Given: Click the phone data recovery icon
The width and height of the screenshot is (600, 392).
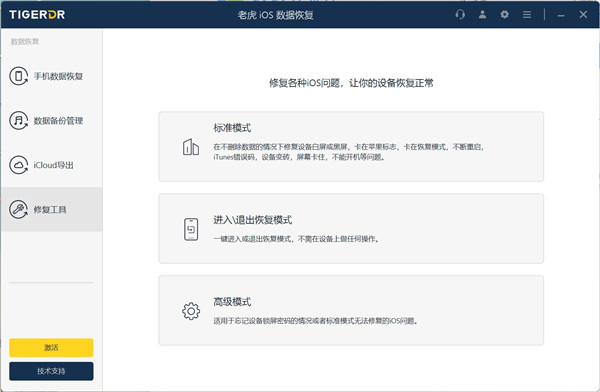Looking at the screenshot, I should click(x=18, y=76).
